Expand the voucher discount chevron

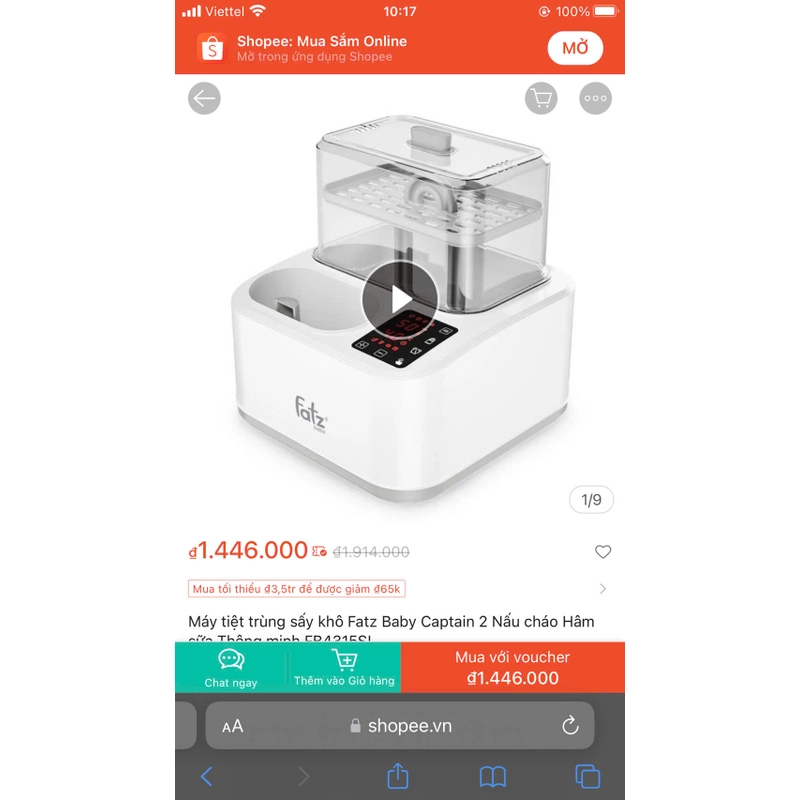(603, 589)
